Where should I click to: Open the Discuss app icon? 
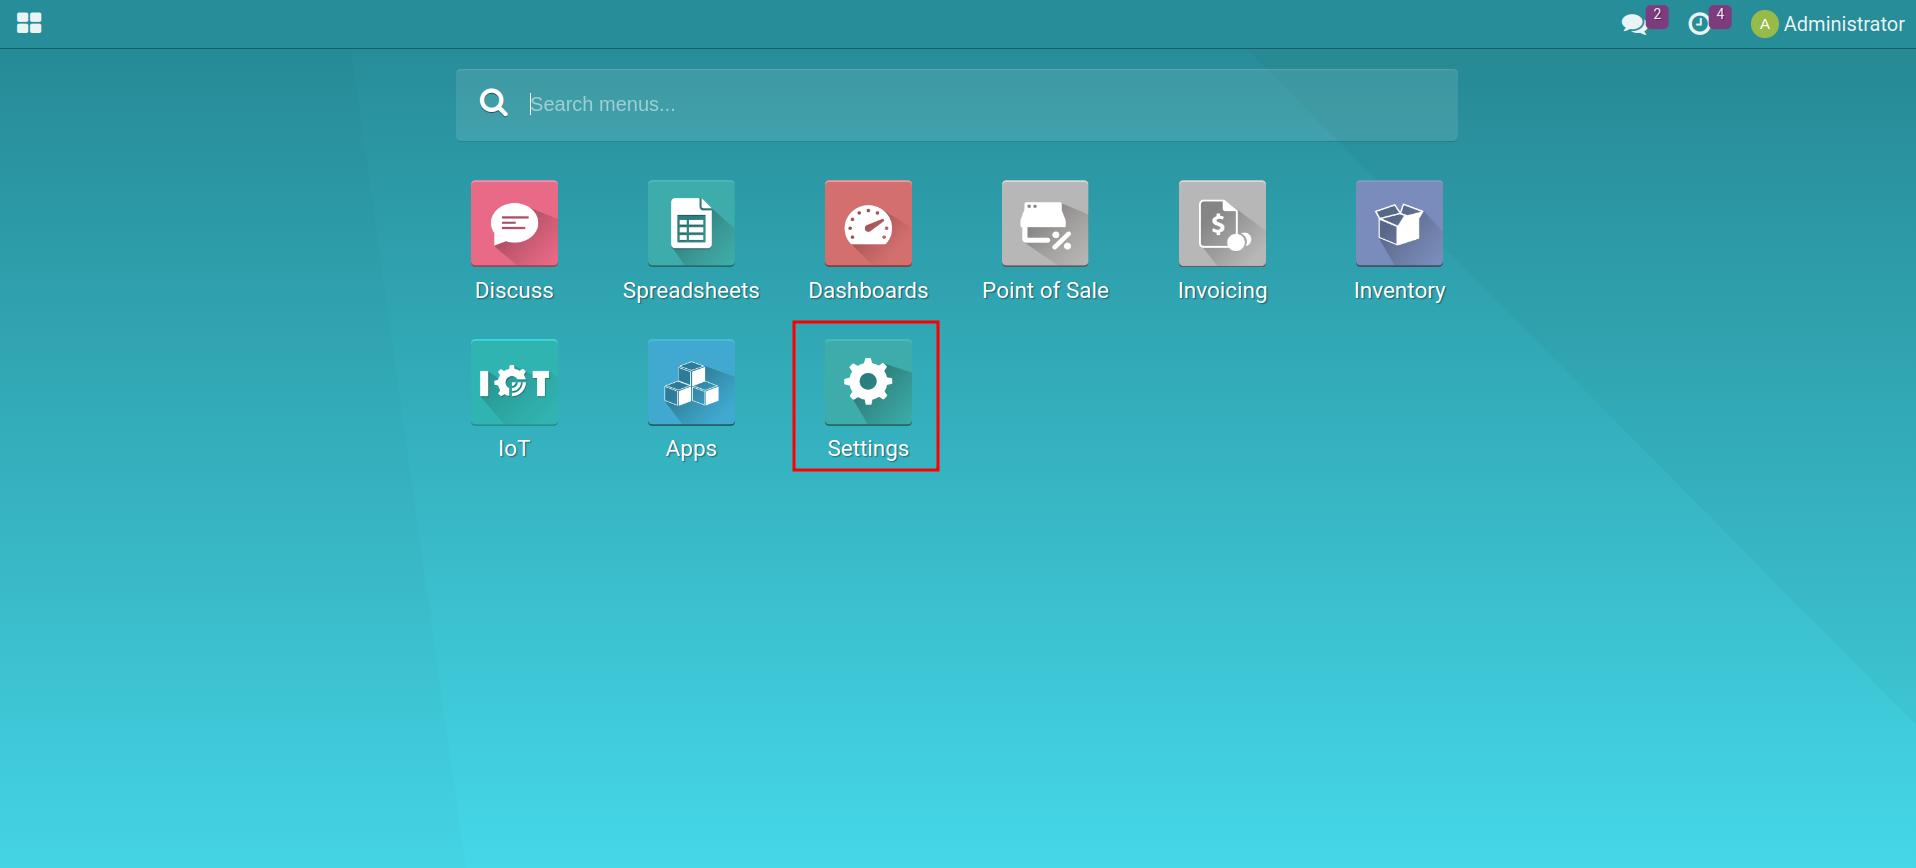(x=514, y=223)
